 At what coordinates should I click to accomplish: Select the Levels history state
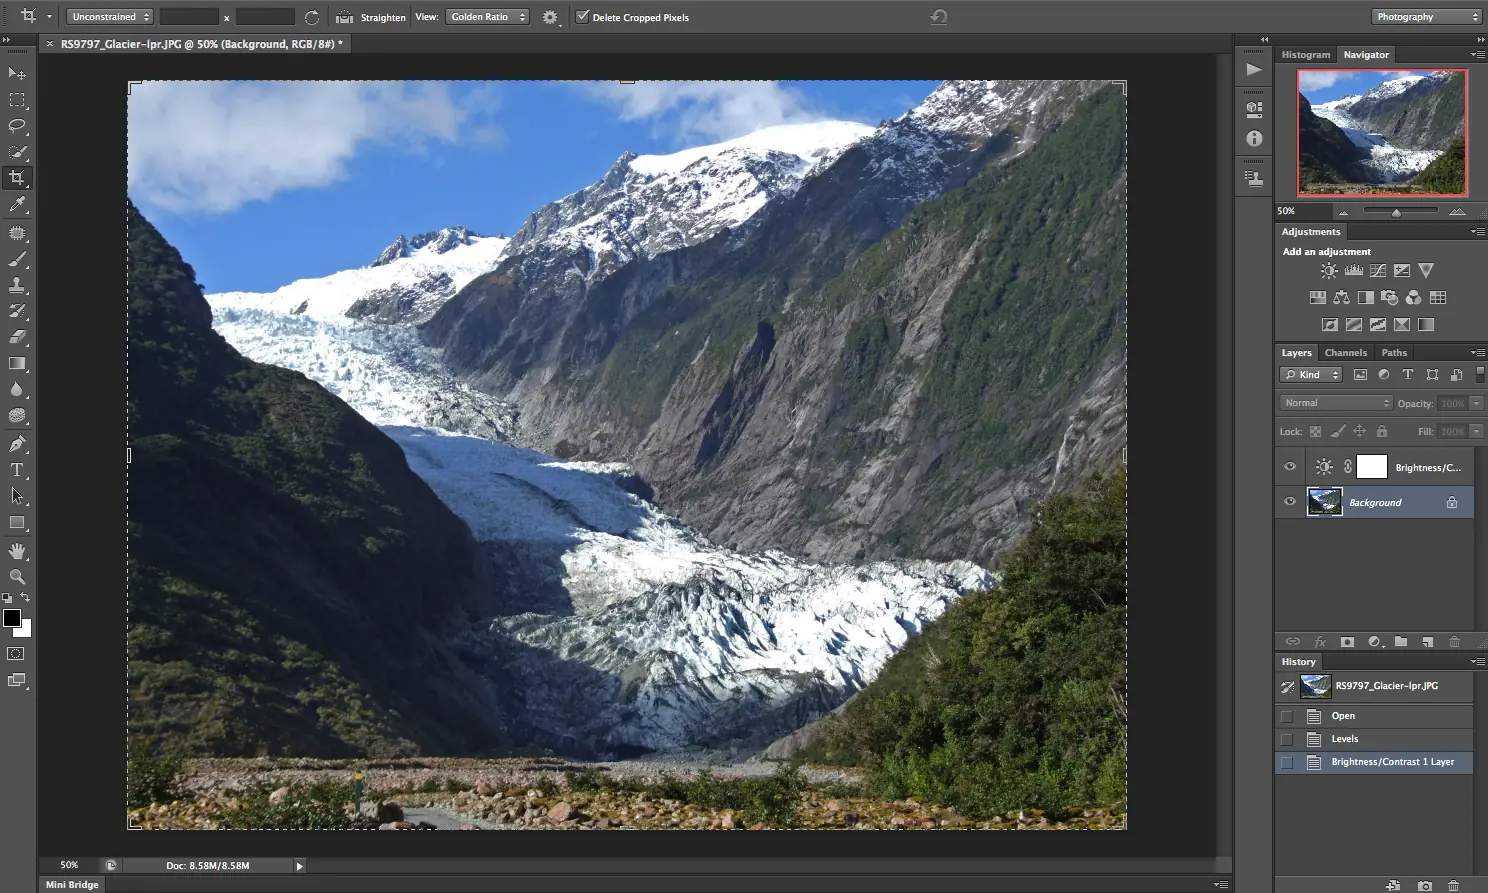coord(1374,739)
